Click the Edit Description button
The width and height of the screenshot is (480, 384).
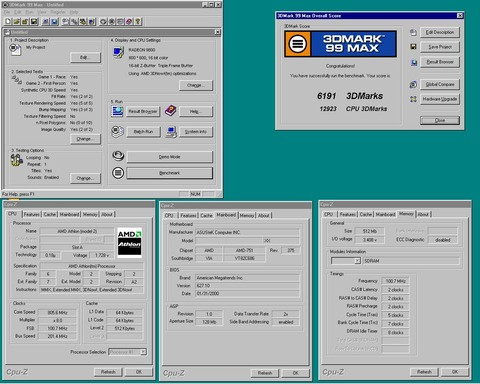pyautogui.click(x=440, y=32)
